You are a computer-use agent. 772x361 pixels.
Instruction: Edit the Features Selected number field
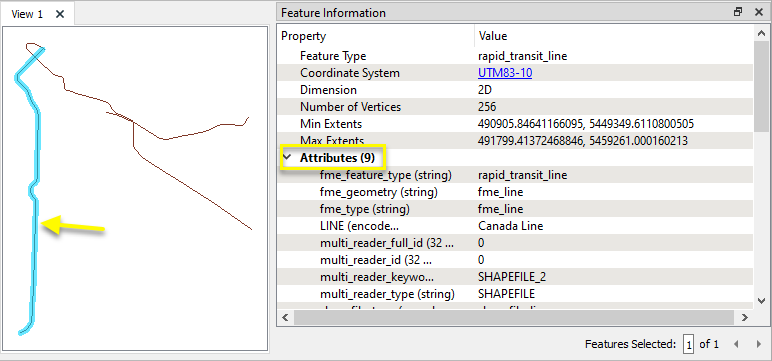(x=688, y=344)
